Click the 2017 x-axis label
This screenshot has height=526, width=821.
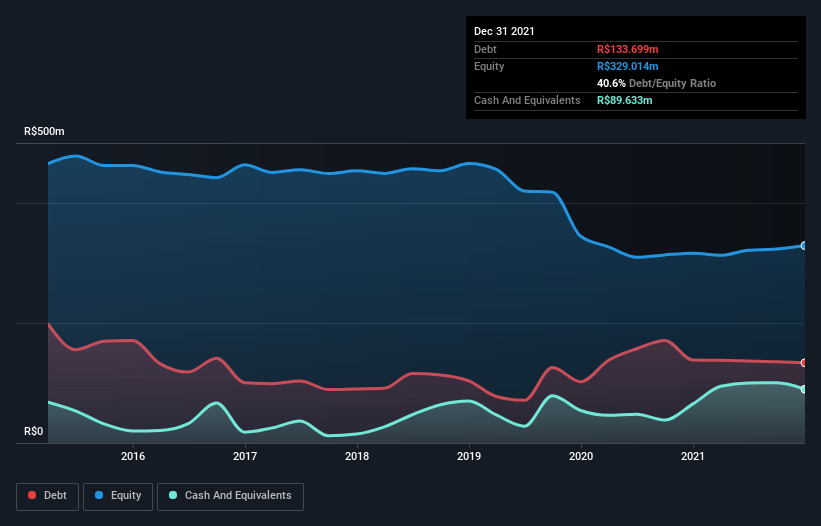click(x=245, y=456)
